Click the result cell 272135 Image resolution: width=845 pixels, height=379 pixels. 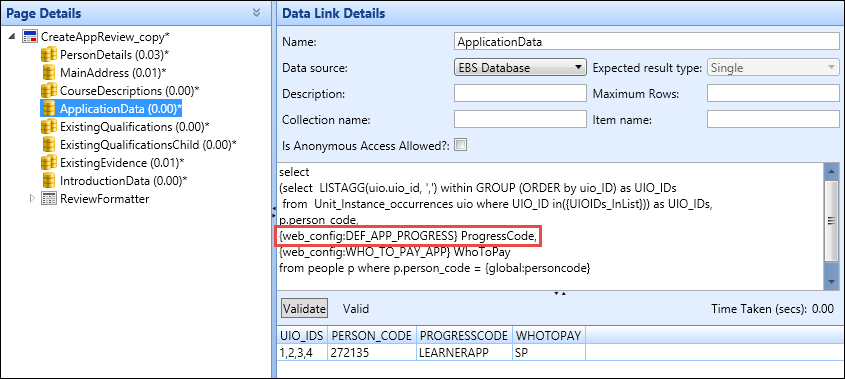point(371,353)
